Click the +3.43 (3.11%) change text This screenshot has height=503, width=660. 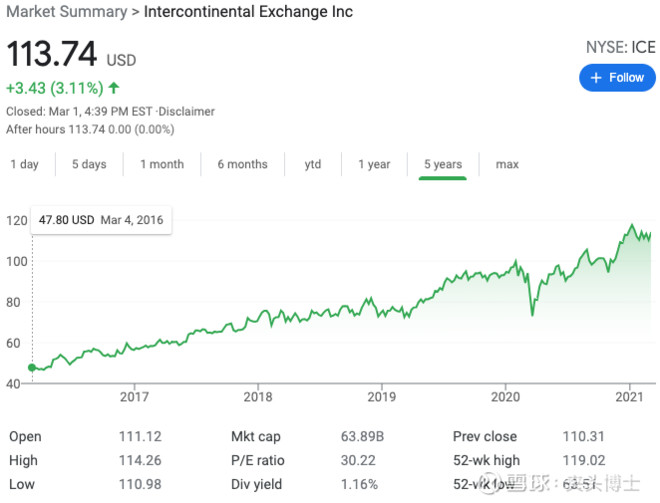55,88
